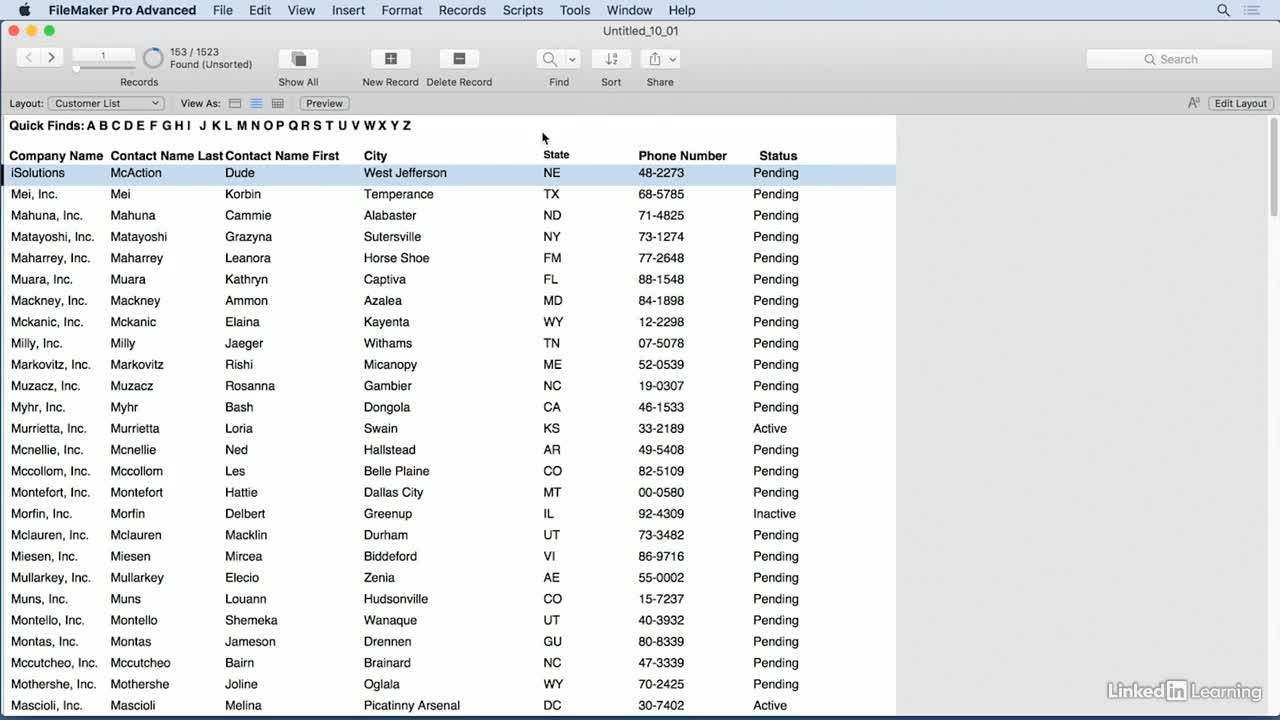Open the Window menu
This screenshot has height=720, width=1280.
629,10
